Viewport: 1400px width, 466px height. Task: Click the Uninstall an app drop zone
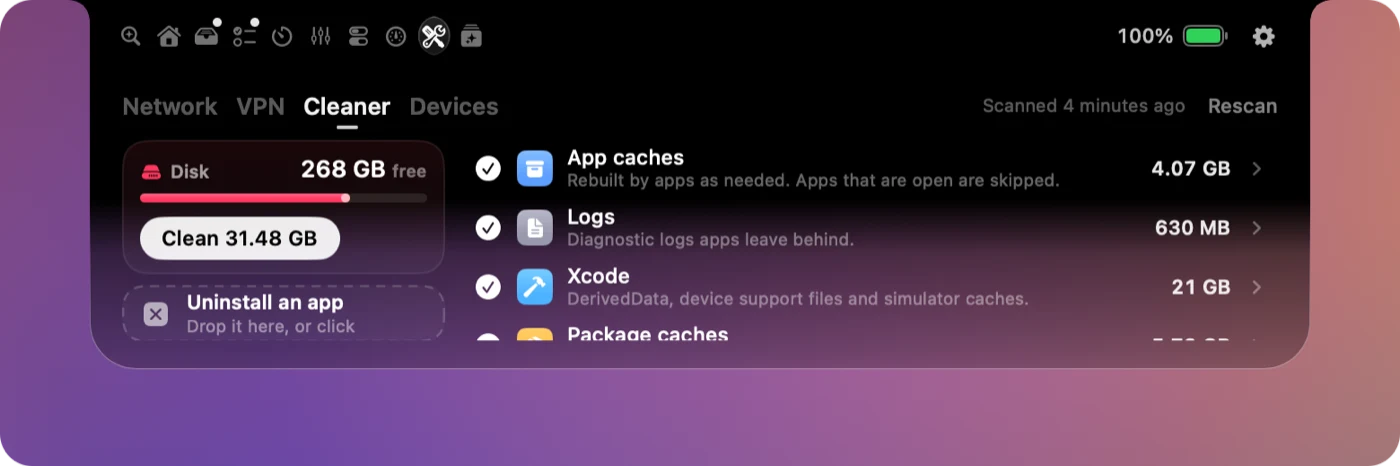284,313
